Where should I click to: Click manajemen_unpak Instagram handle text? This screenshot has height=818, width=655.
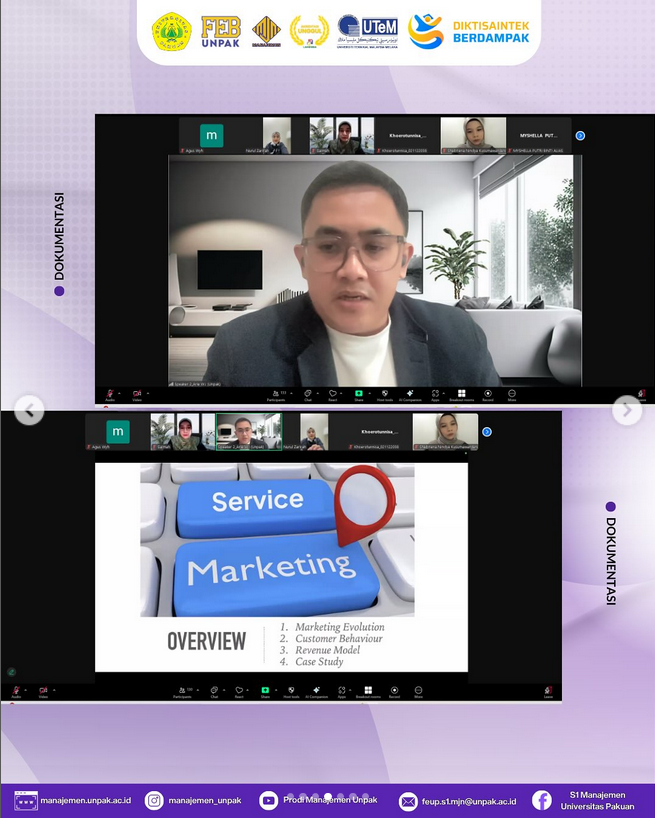204,800
